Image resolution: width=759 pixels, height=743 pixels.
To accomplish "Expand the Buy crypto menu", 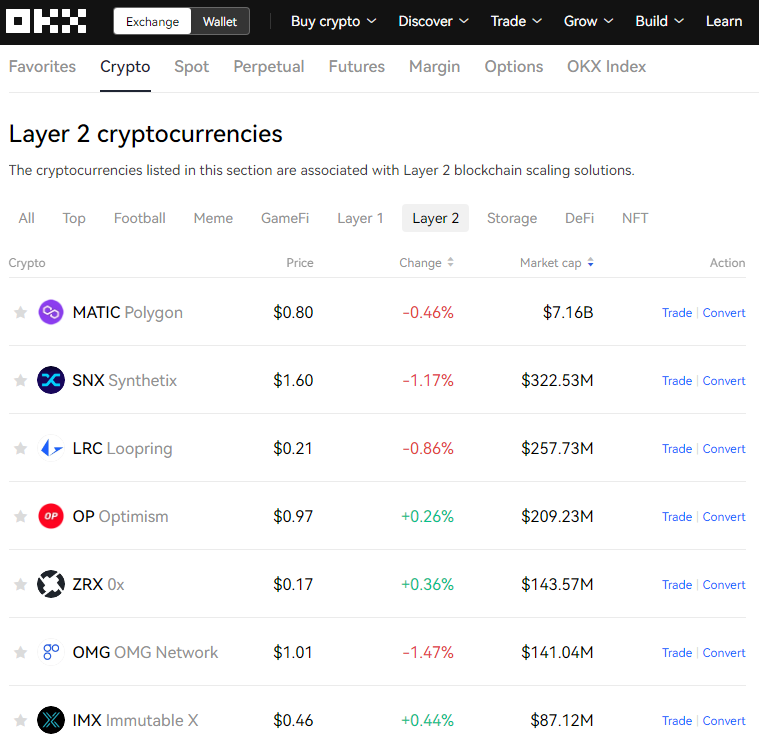I will click(333, 21).
